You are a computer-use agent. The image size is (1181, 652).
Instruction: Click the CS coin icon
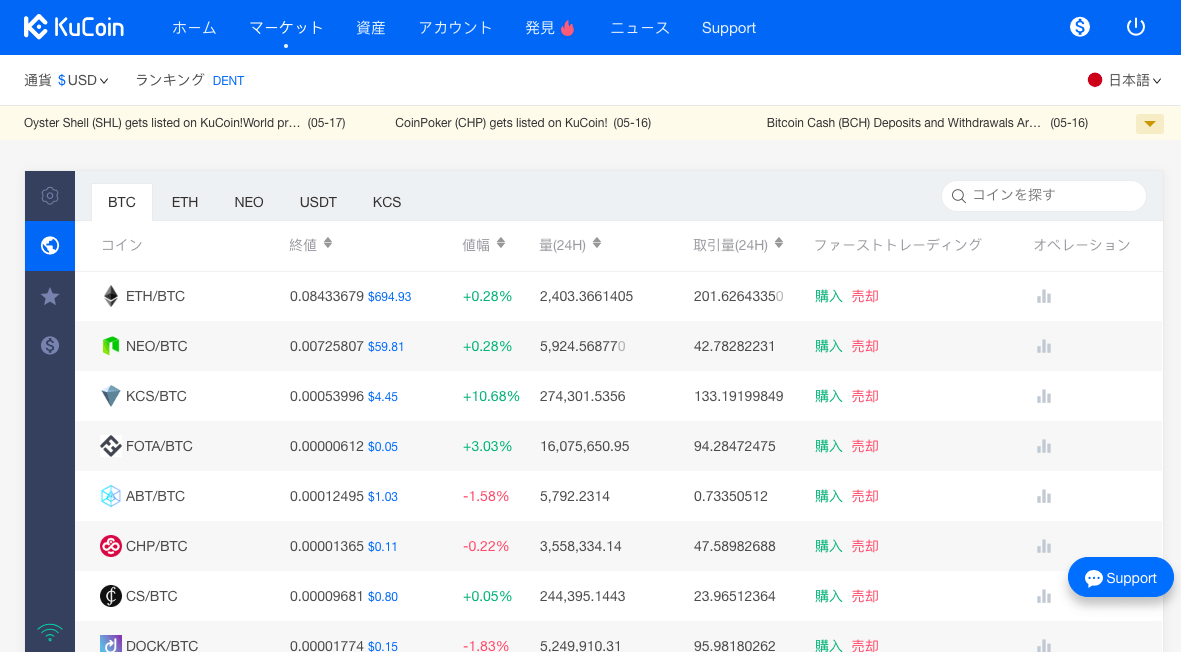pos(111,596)
